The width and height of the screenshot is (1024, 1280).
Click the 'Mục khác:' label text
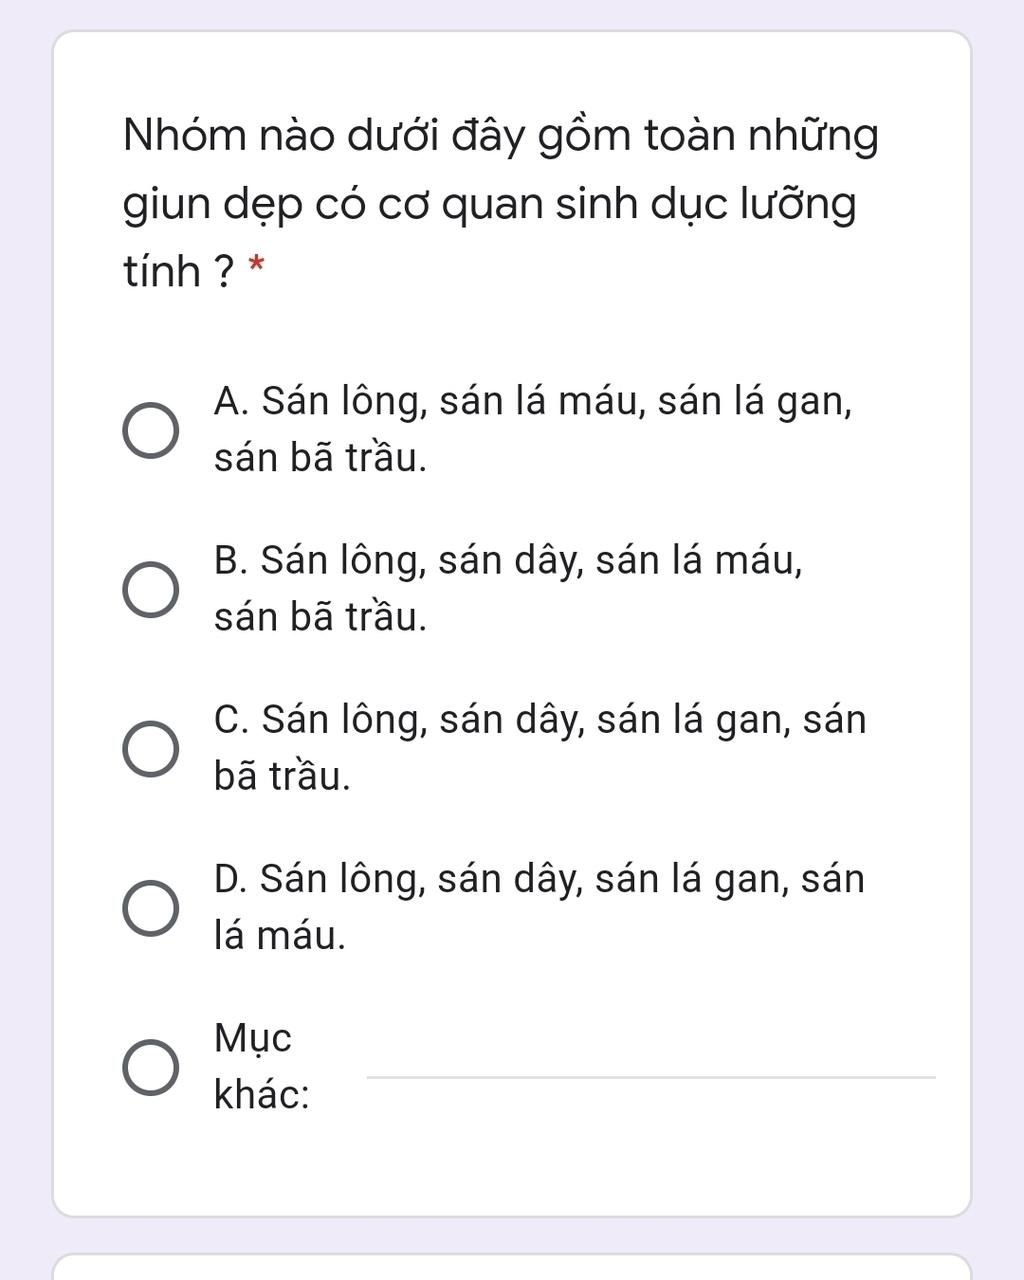tap(262, 1067)
